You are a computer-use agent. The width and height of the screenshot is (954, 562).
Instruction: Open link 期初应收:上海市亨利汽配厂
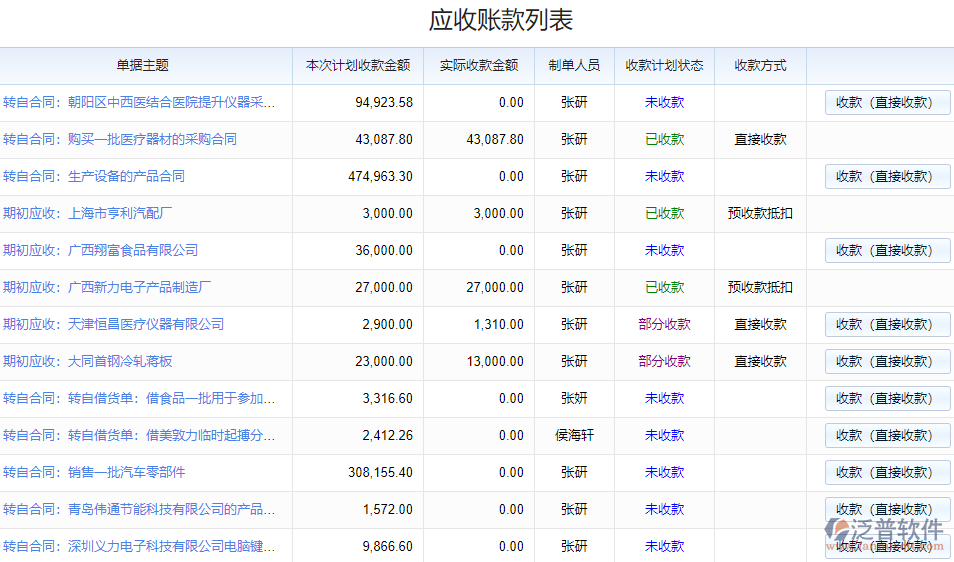88,213
